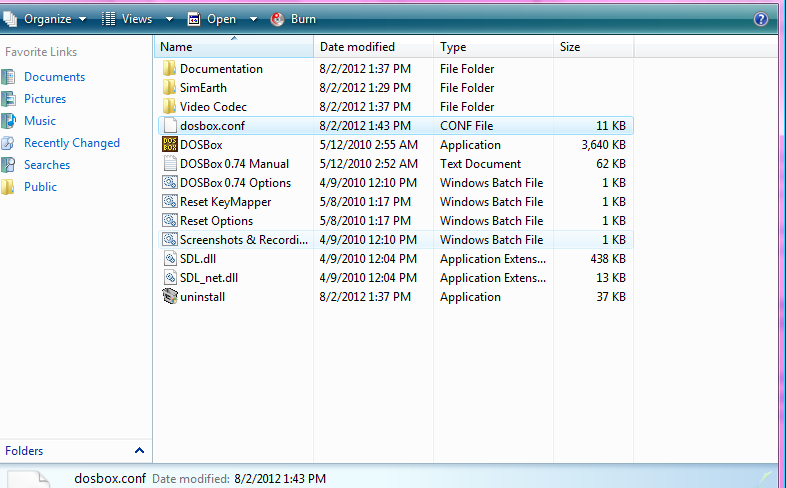Screen dimensions: 786x488
Task: Click the '3,640 KB' size cell
Action: pyautogui.click(x=604, y=145)
